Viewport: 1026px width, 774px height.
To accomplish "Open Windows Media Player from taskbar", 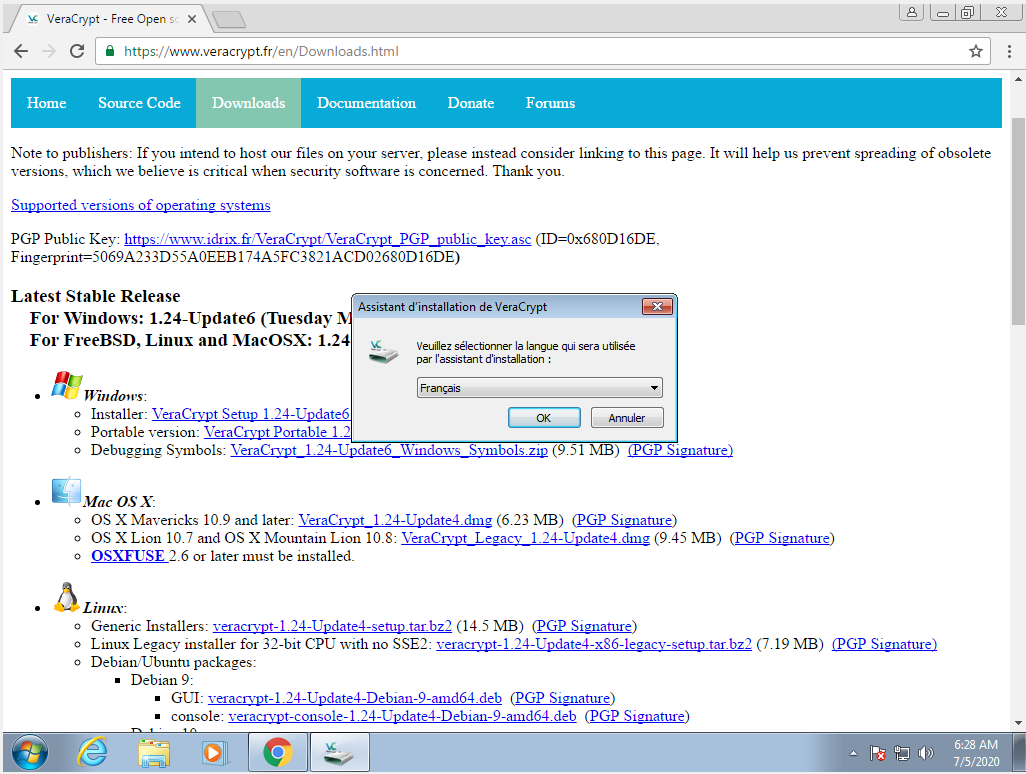I will [215, 753].
